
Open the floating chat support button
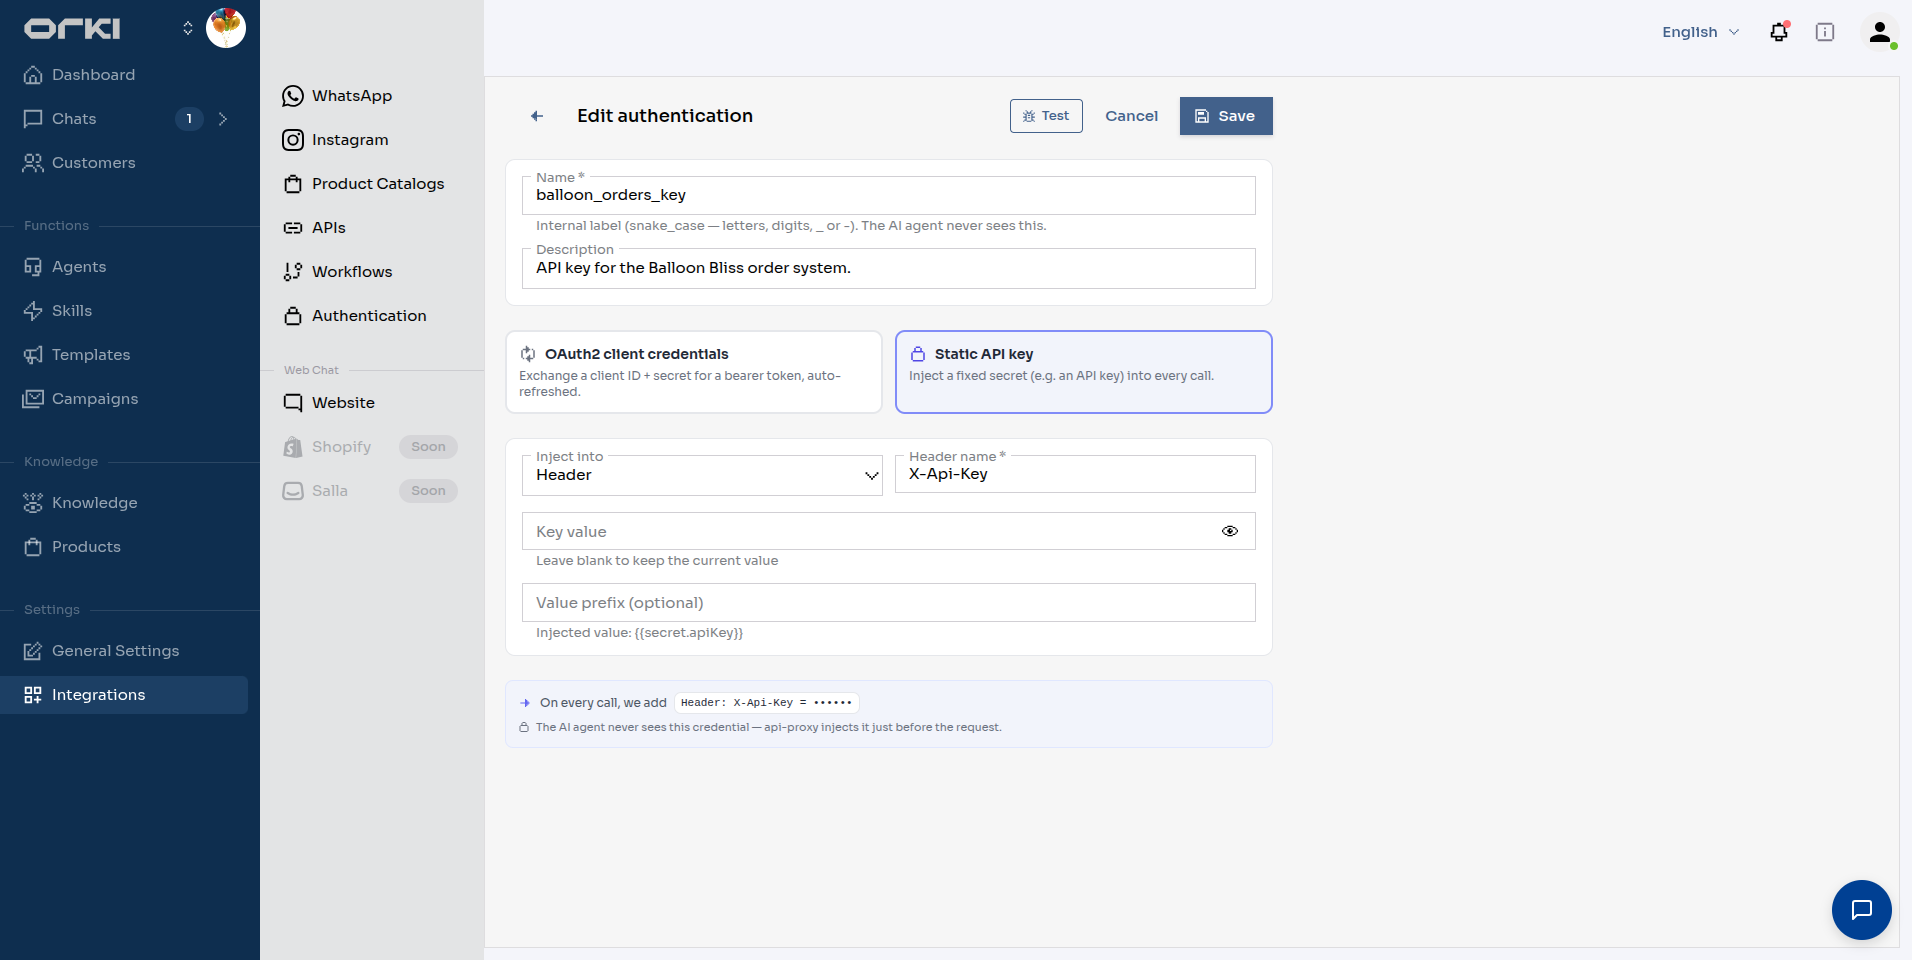point(1861,910)
